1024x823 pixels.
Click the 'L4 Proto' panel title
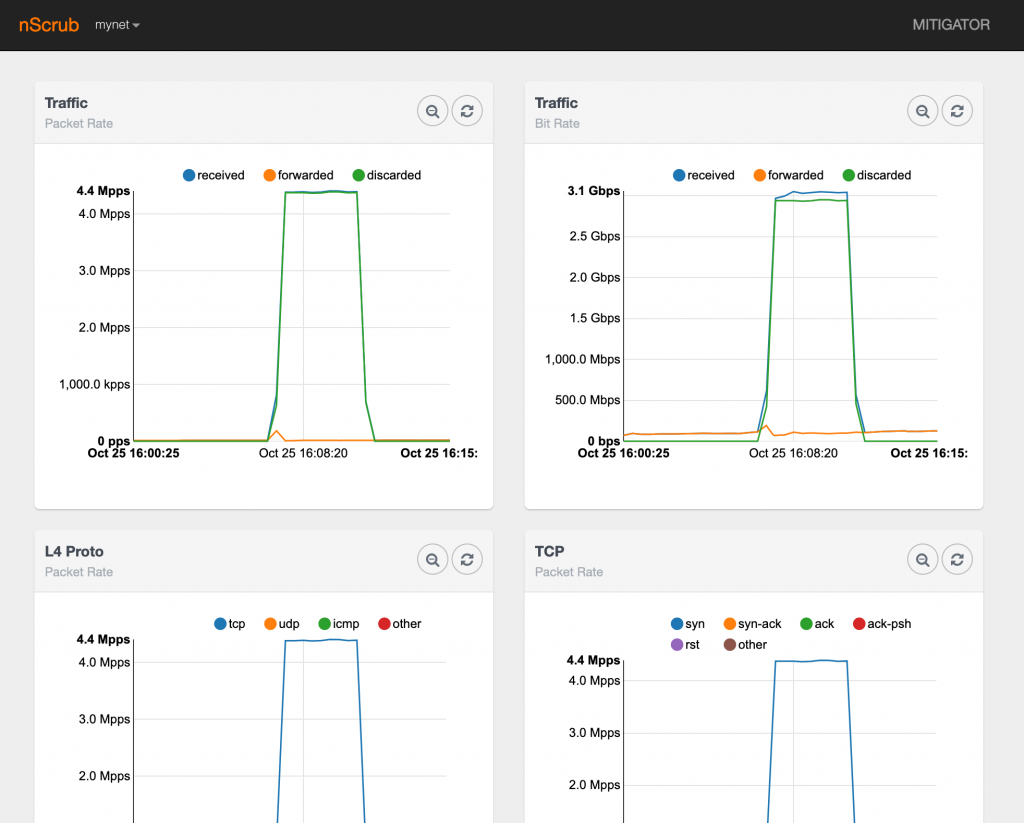coord(74,551)
